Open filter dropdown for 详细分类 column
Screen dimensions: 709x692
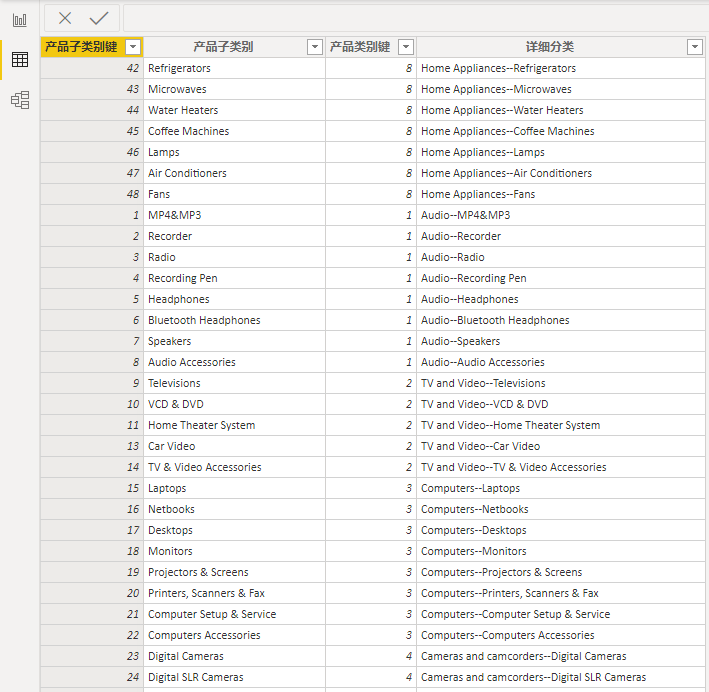[695, 47]
